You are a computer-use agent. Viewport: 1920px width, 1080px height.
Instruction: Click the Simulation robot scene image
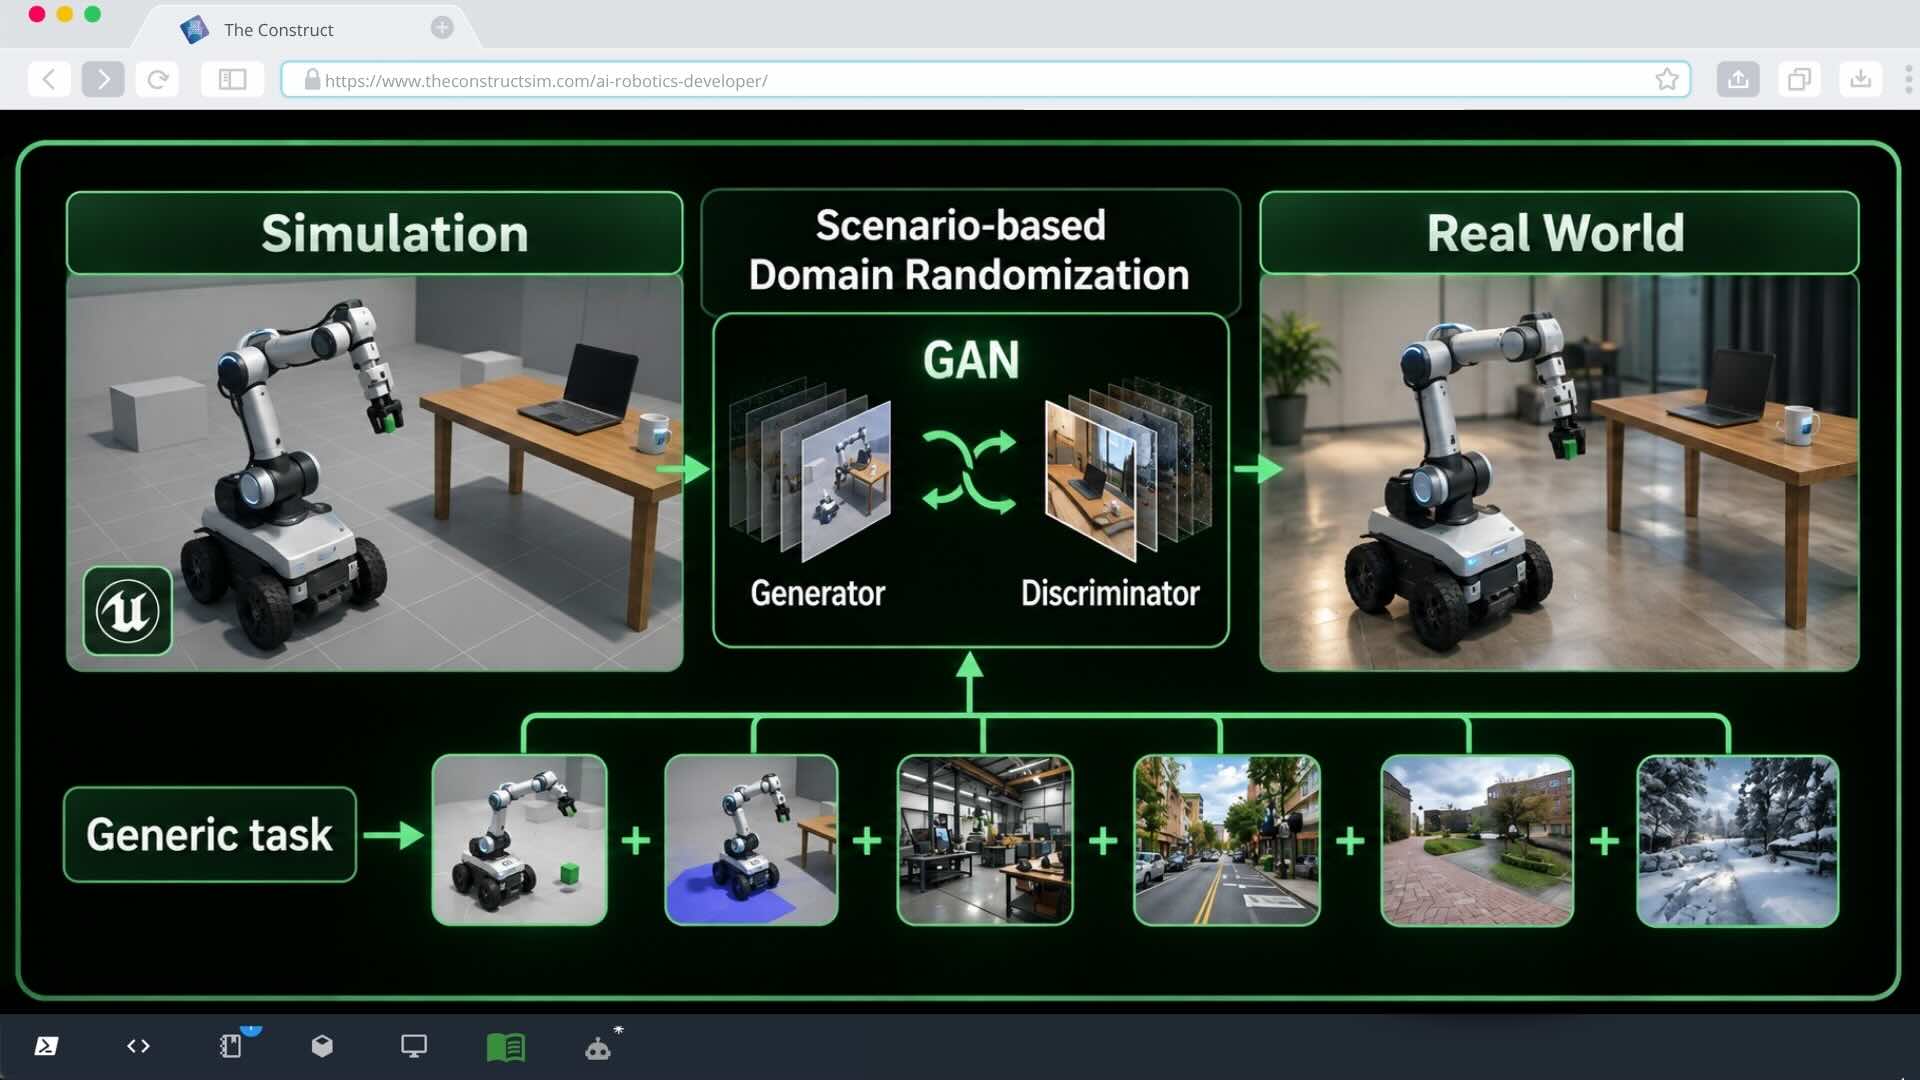tap(375, 472)
